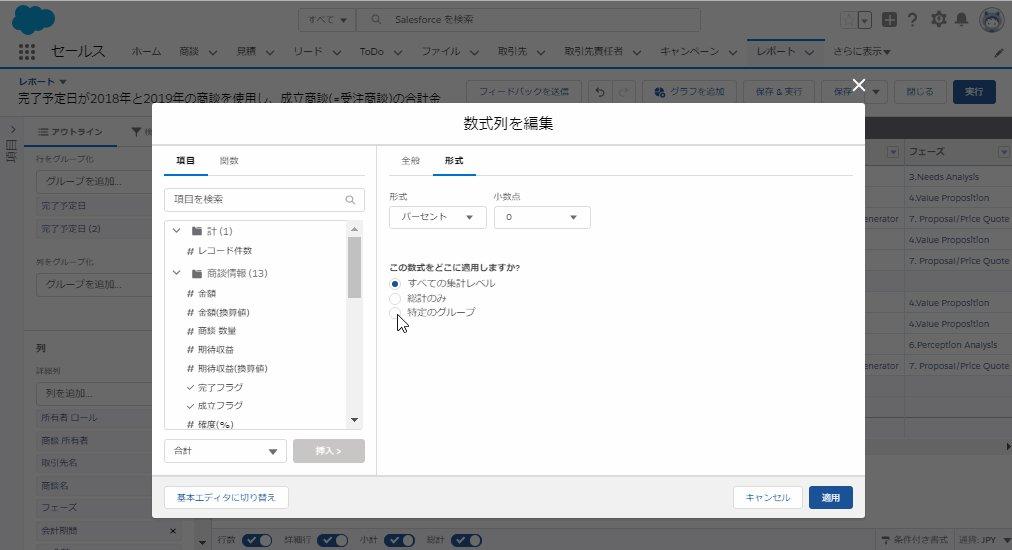Click the field list scrollbar thumb

click(x=354, y=267)
